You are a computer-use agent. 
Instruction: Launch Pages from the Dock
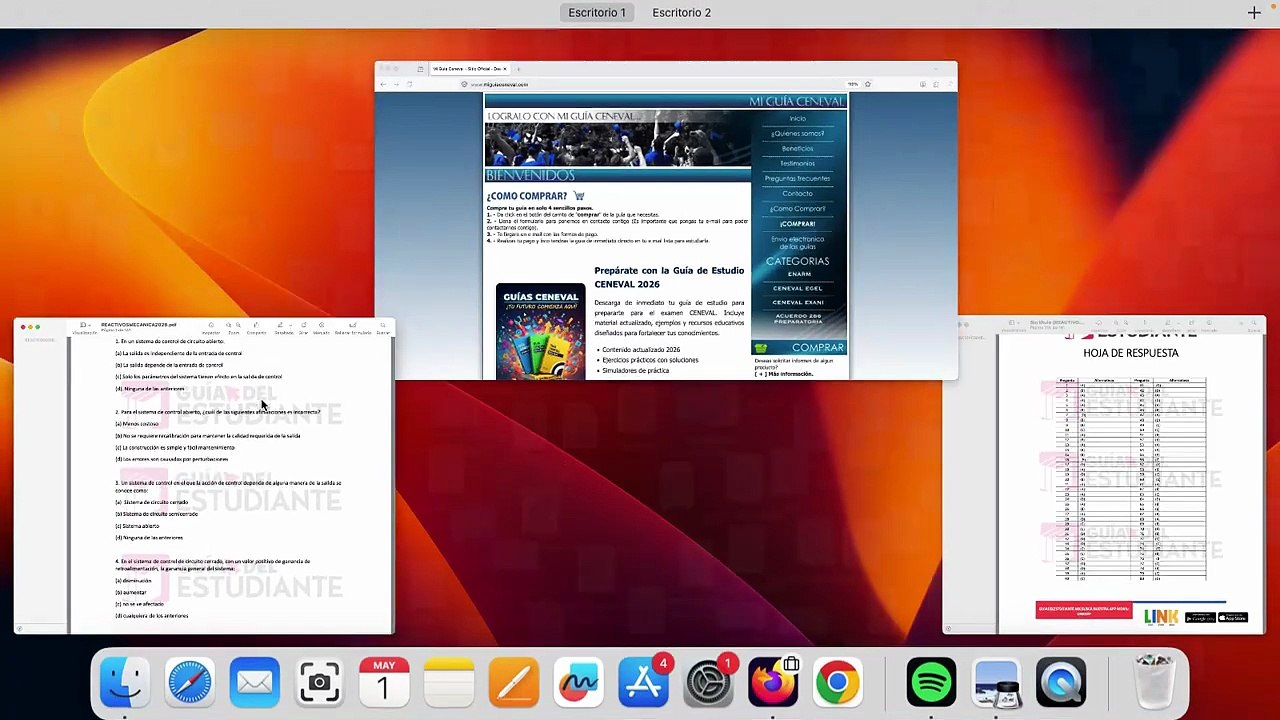tap(514, 683)
